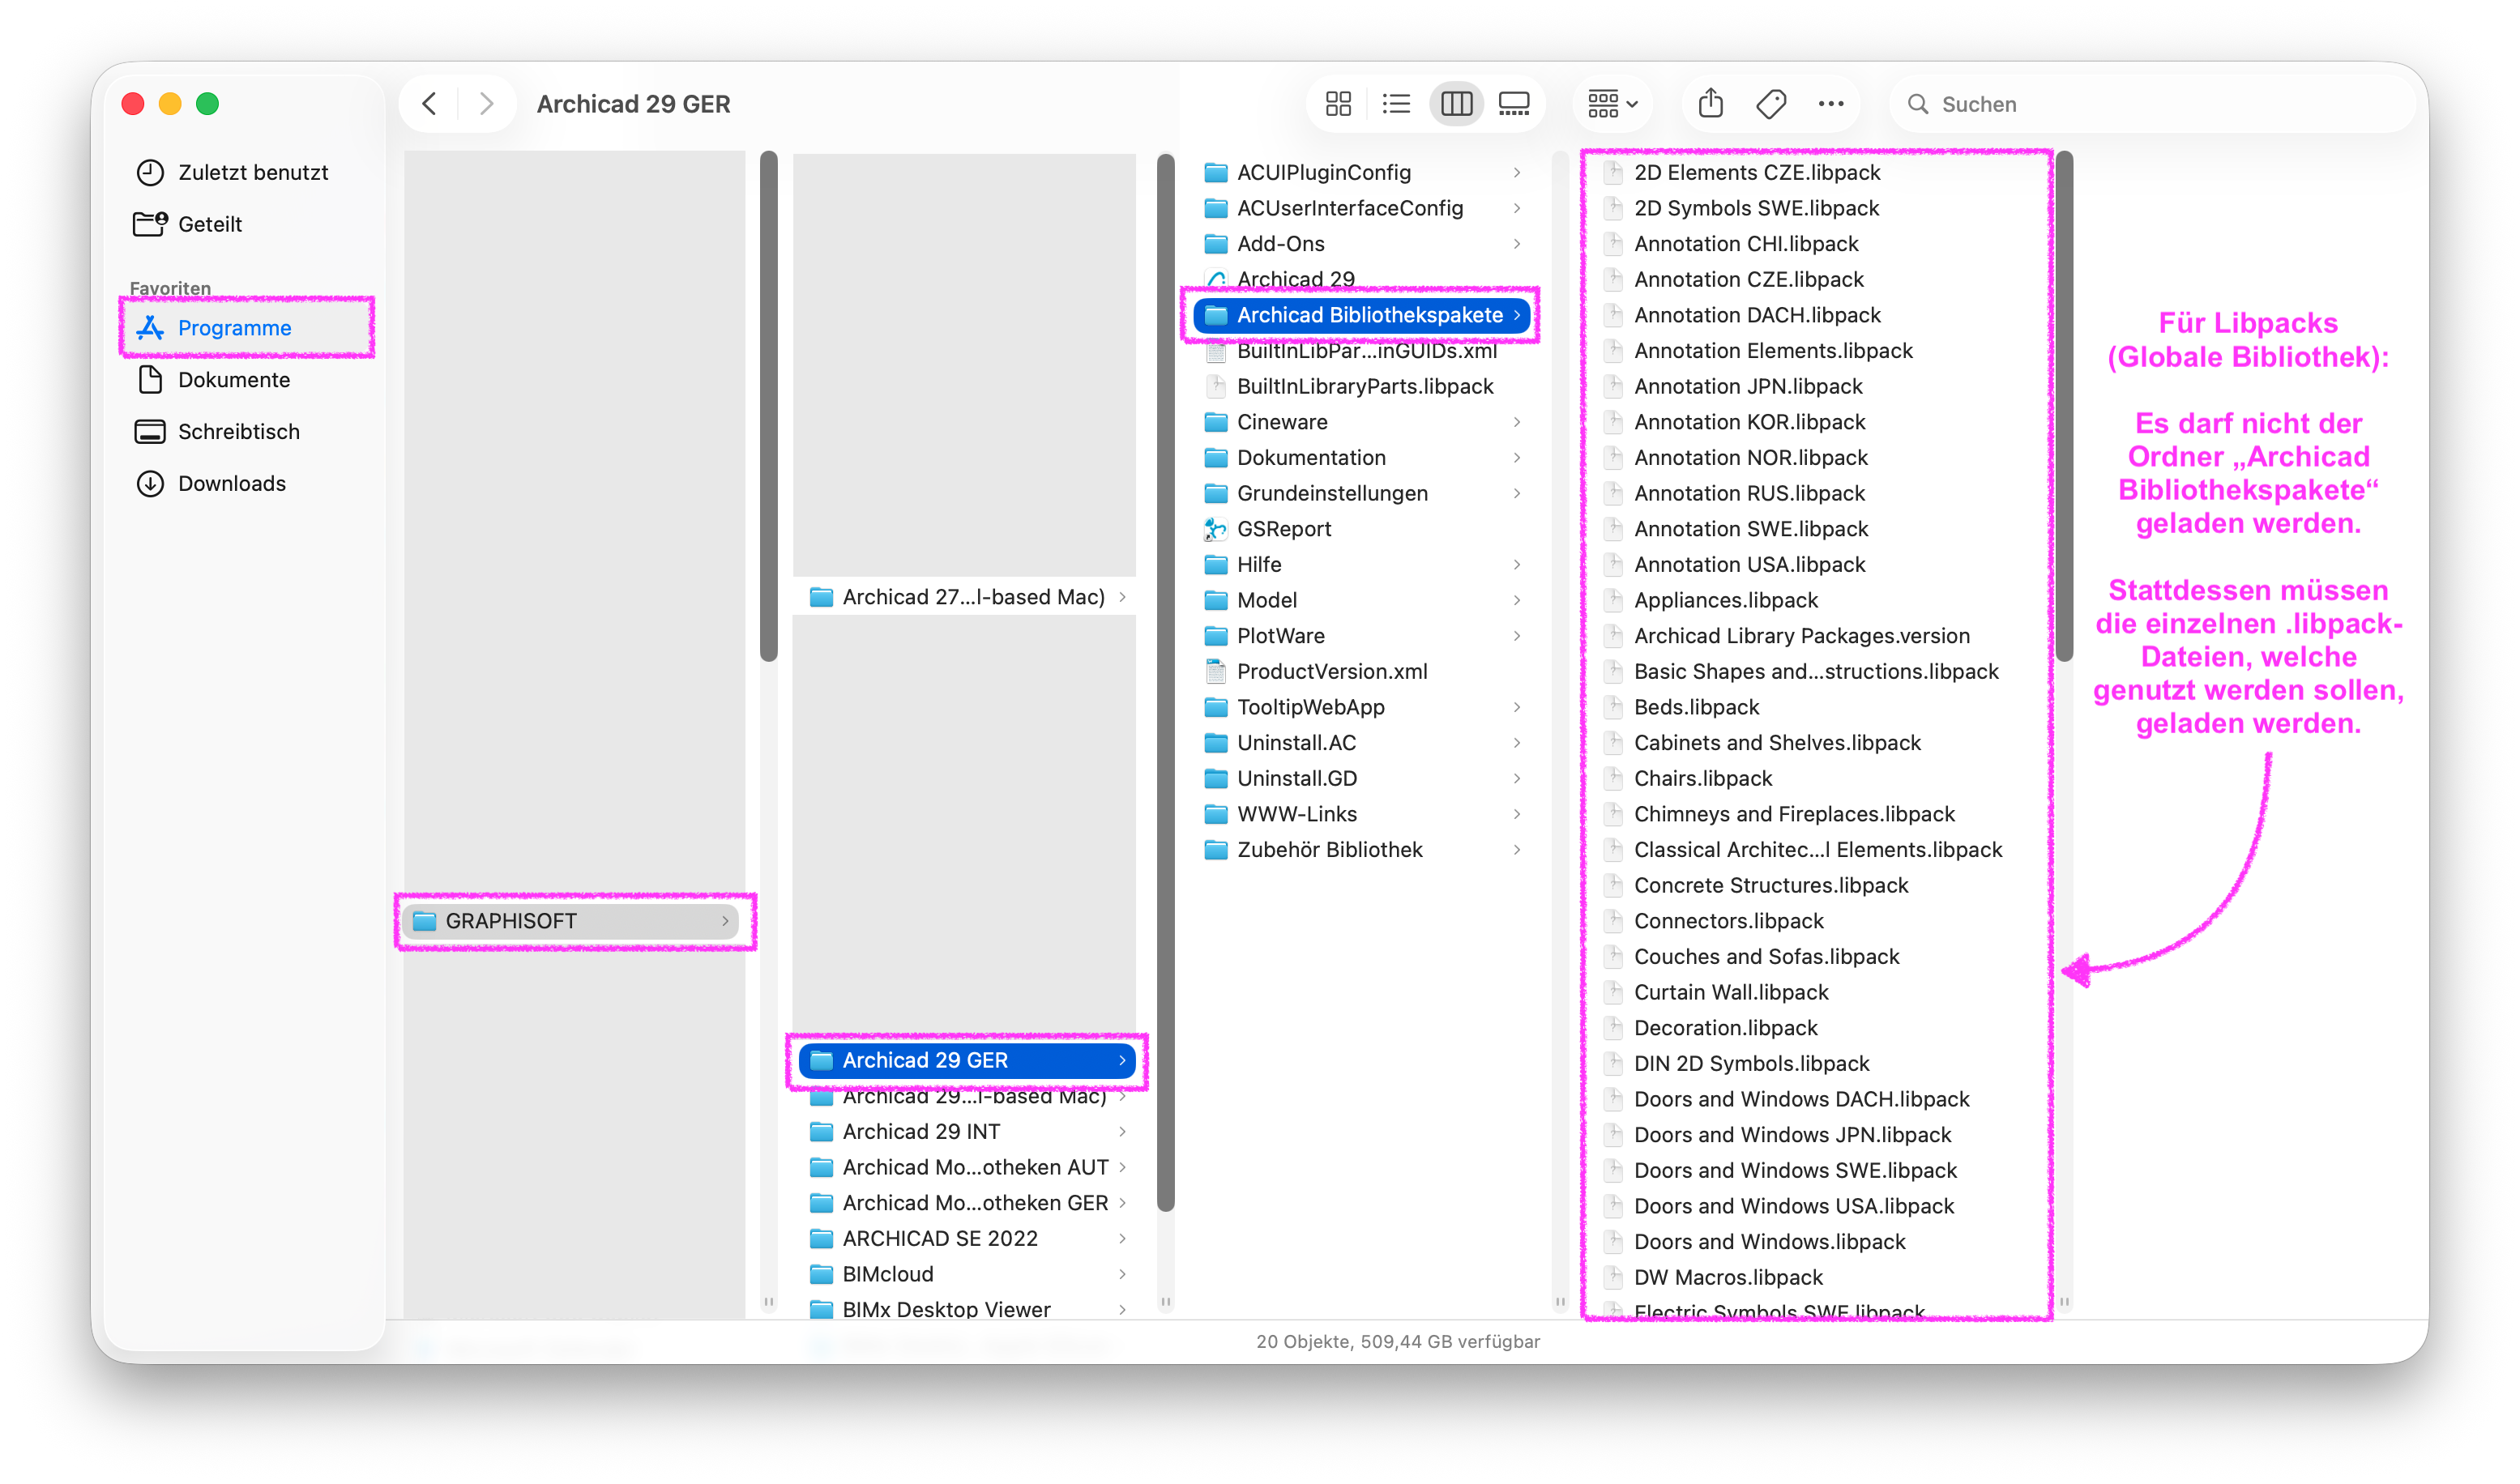Click the Tags toolbar icon
The height and width of the screenshot is (1484, 2520).
pyautogui.click(x=1771, y=104)
